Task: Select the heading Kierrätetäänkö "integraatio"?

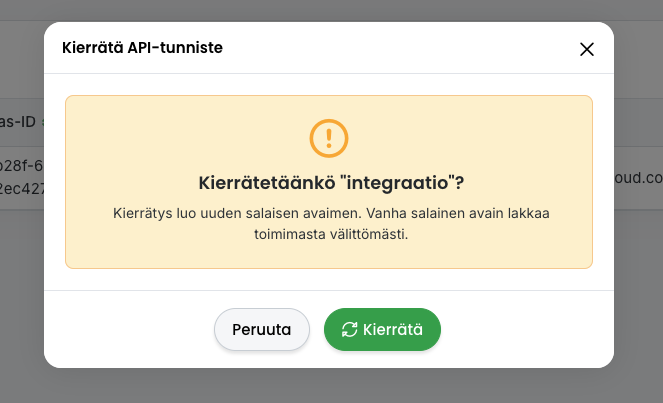Action: pyautogui.click(x=331, y=183)
